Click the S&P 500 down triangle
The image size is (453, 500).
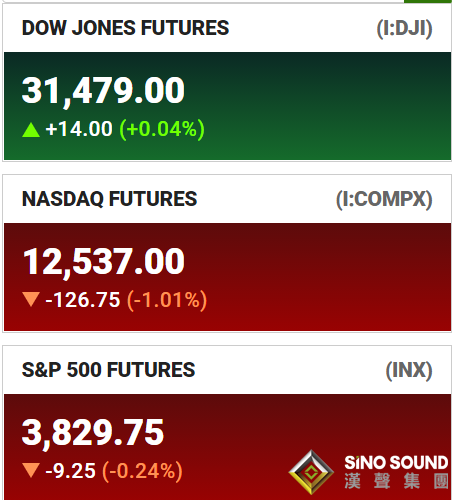point(31,470)
